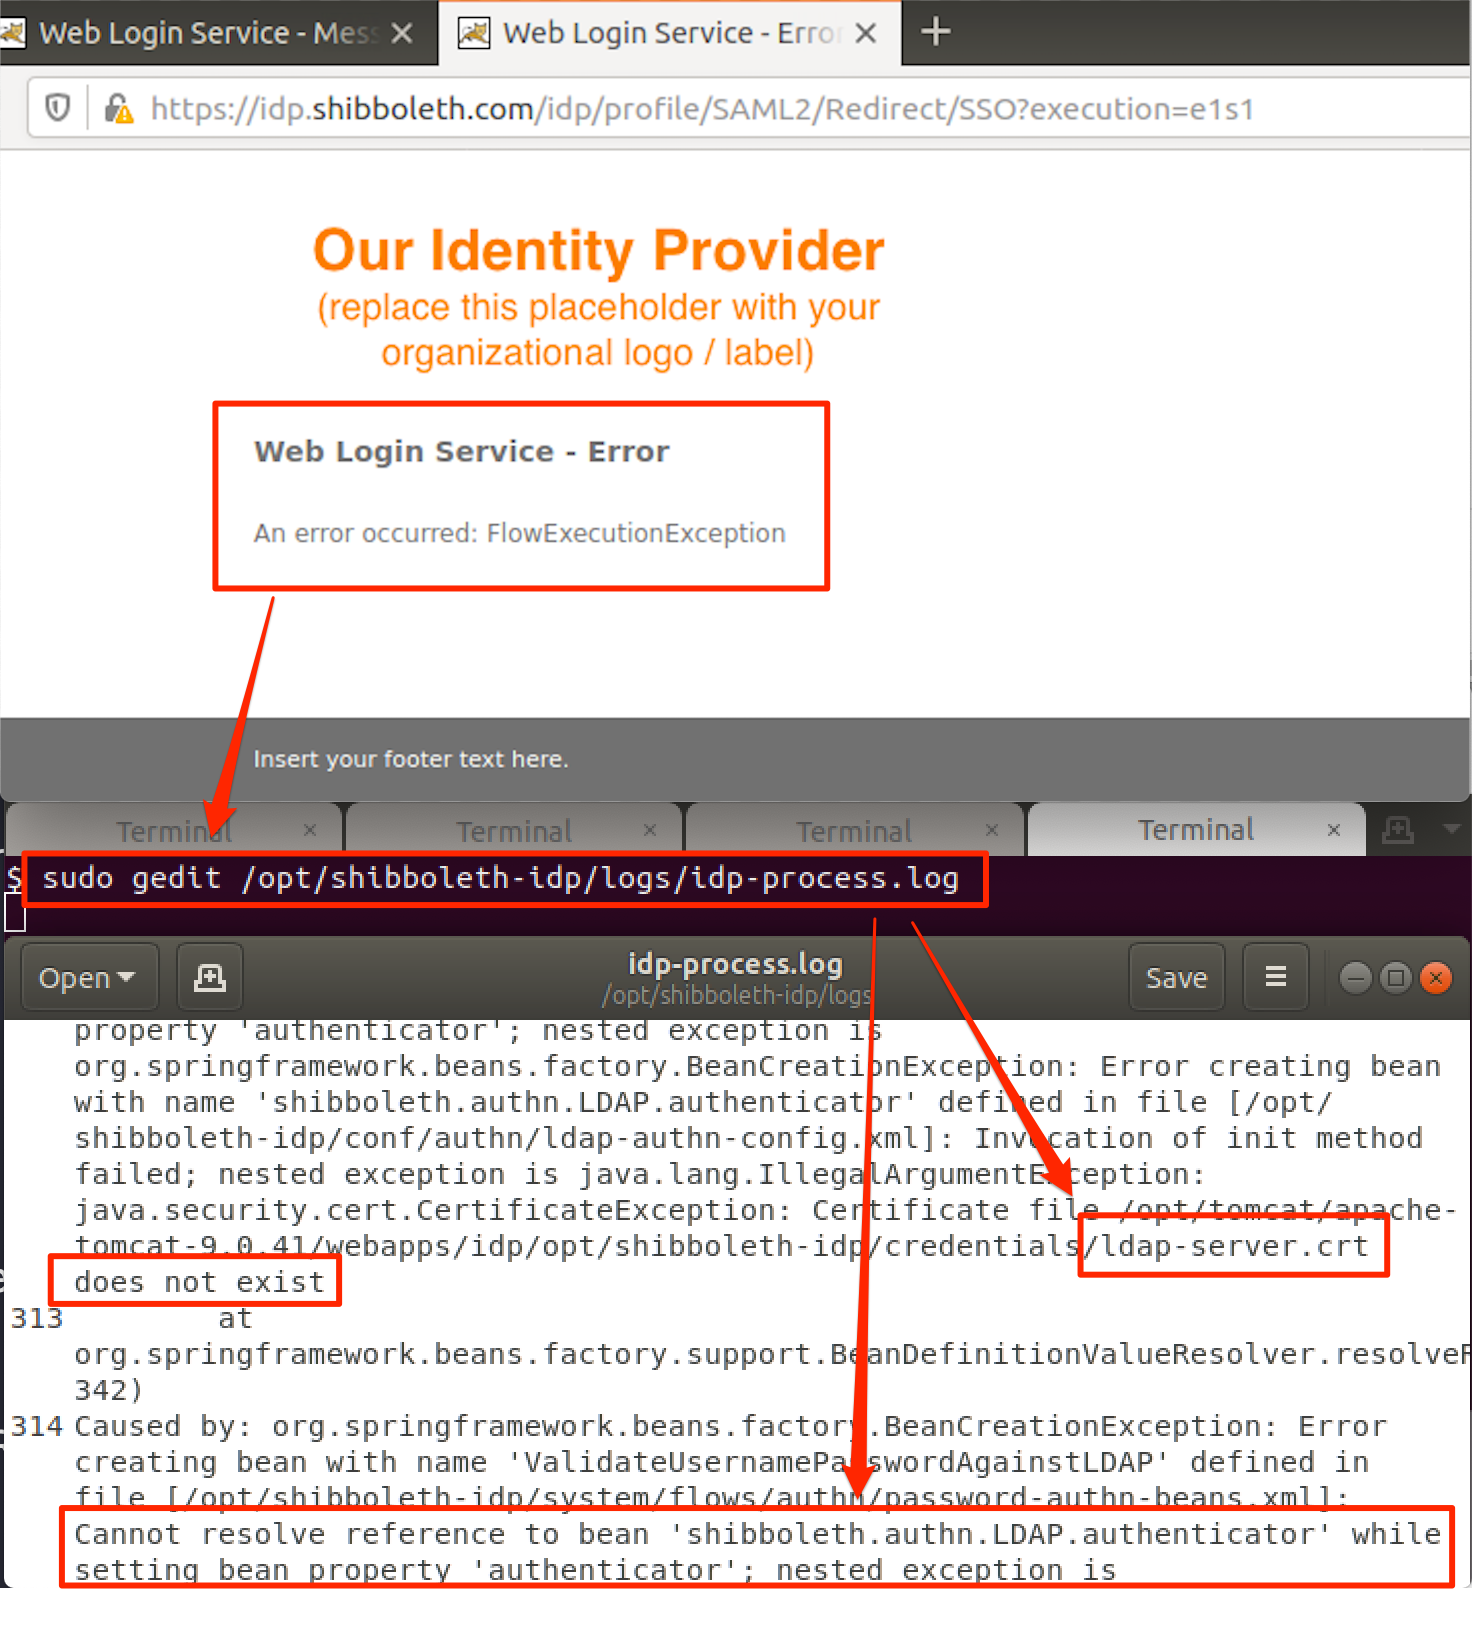Close the Web Login Service - Error tab
Image resolution: width=1472 pixels, height=1630 pixels.
866,34
